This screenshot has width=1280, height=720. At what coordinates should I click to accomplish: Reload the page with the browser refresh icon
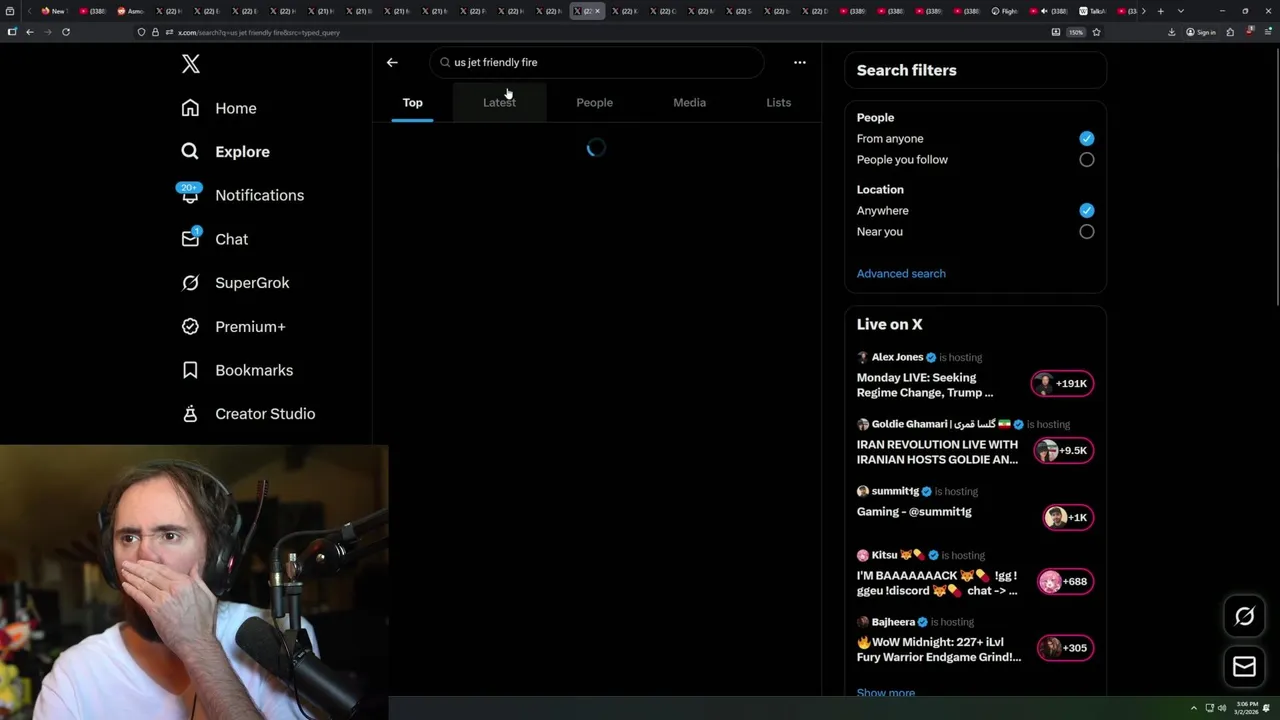tap(66, 32)
